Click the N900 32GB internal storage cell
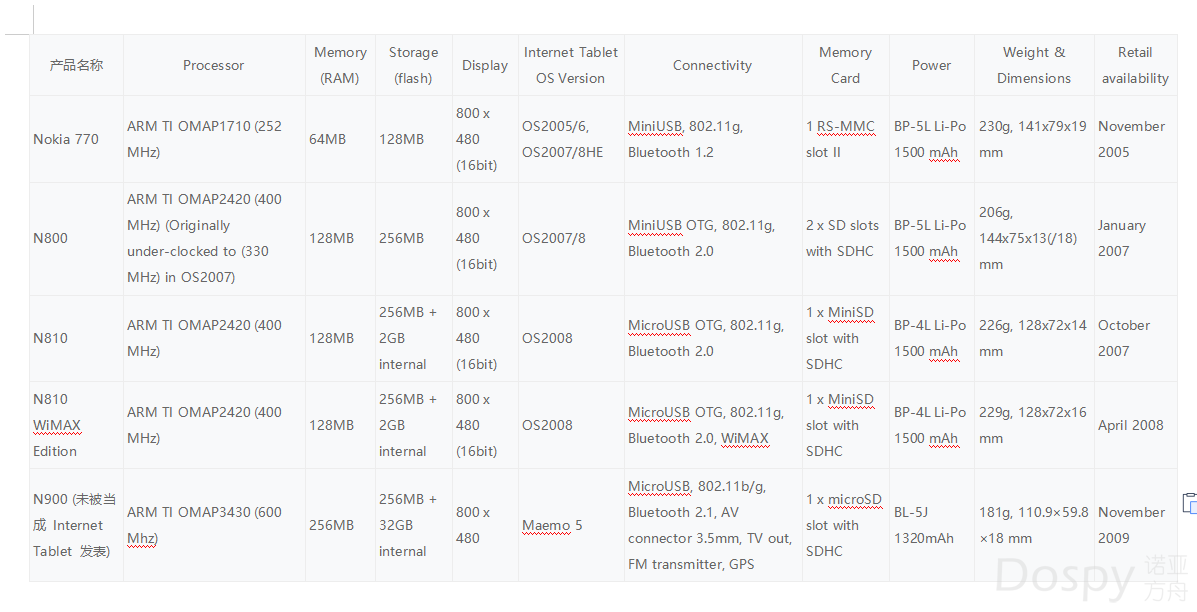1197x612 pixels. pyautogui.click(x=414, y=525)
